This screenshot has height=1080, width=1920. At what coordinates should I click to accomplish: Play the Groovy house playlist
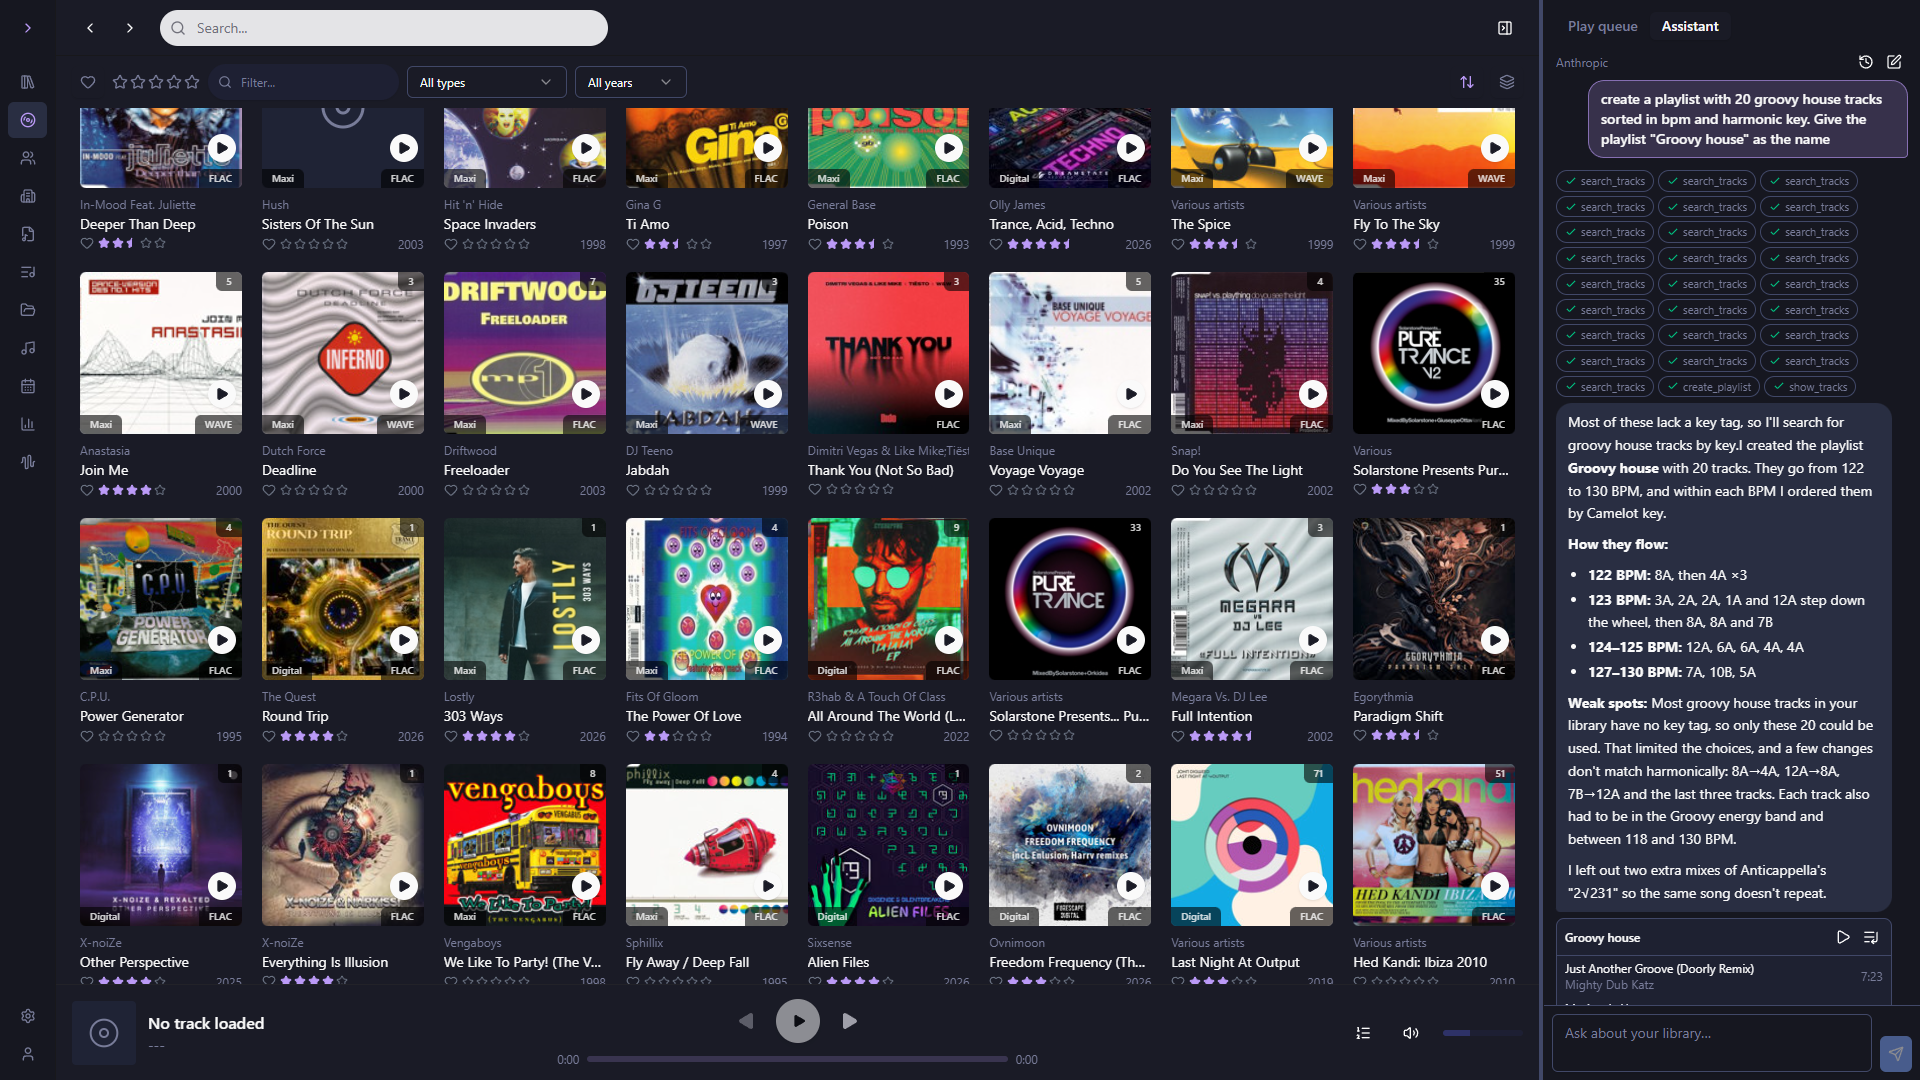coord(1843,937)
